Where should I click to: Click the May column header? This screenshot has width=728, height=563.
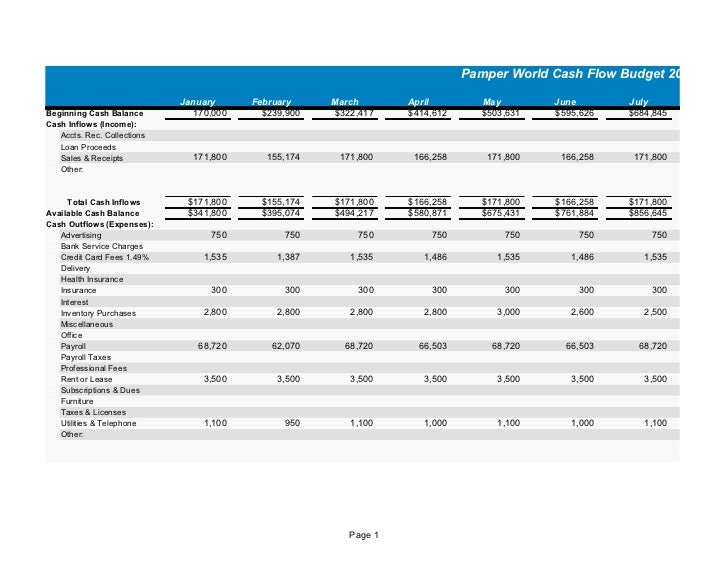pos(492,102)
